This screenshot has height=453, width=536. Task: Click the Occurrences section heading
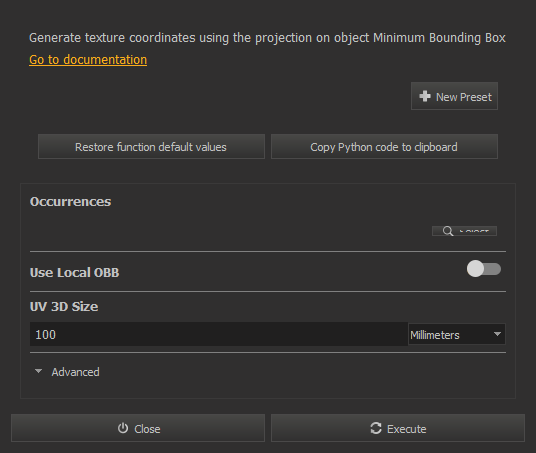[70, 201]
